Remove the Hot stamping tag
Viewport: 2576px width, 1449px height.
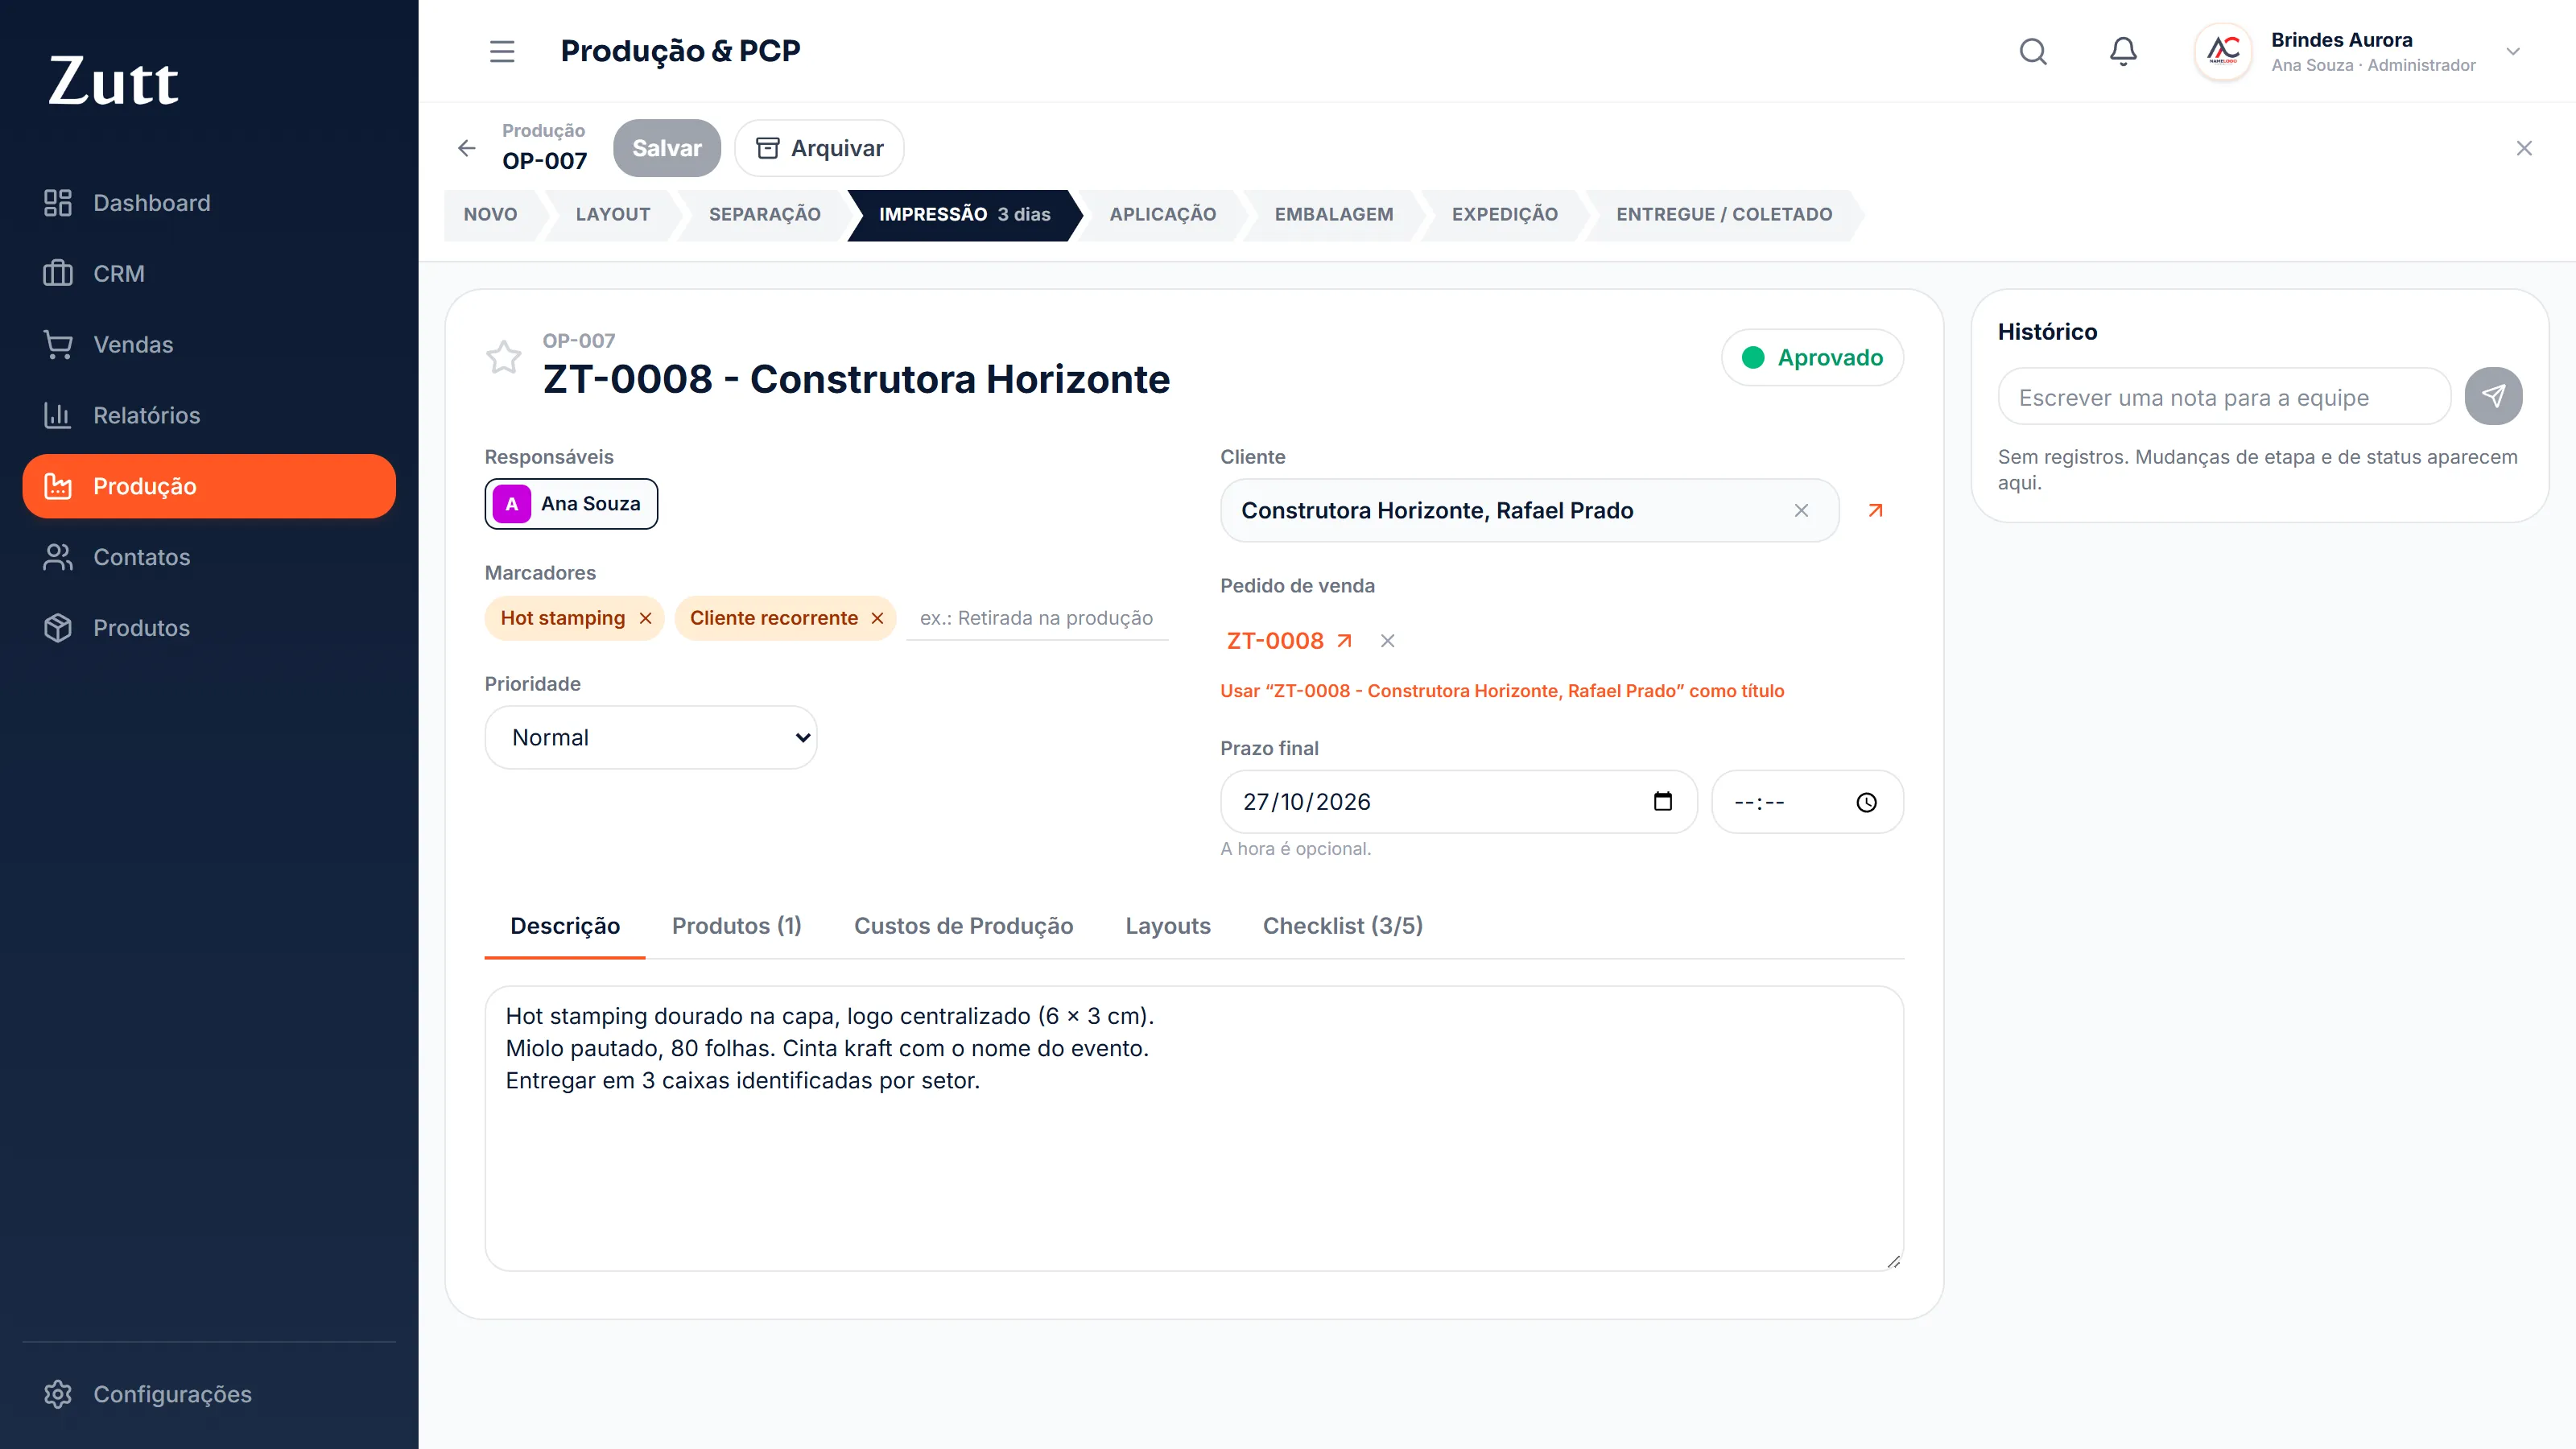click(x=646, y=618)
